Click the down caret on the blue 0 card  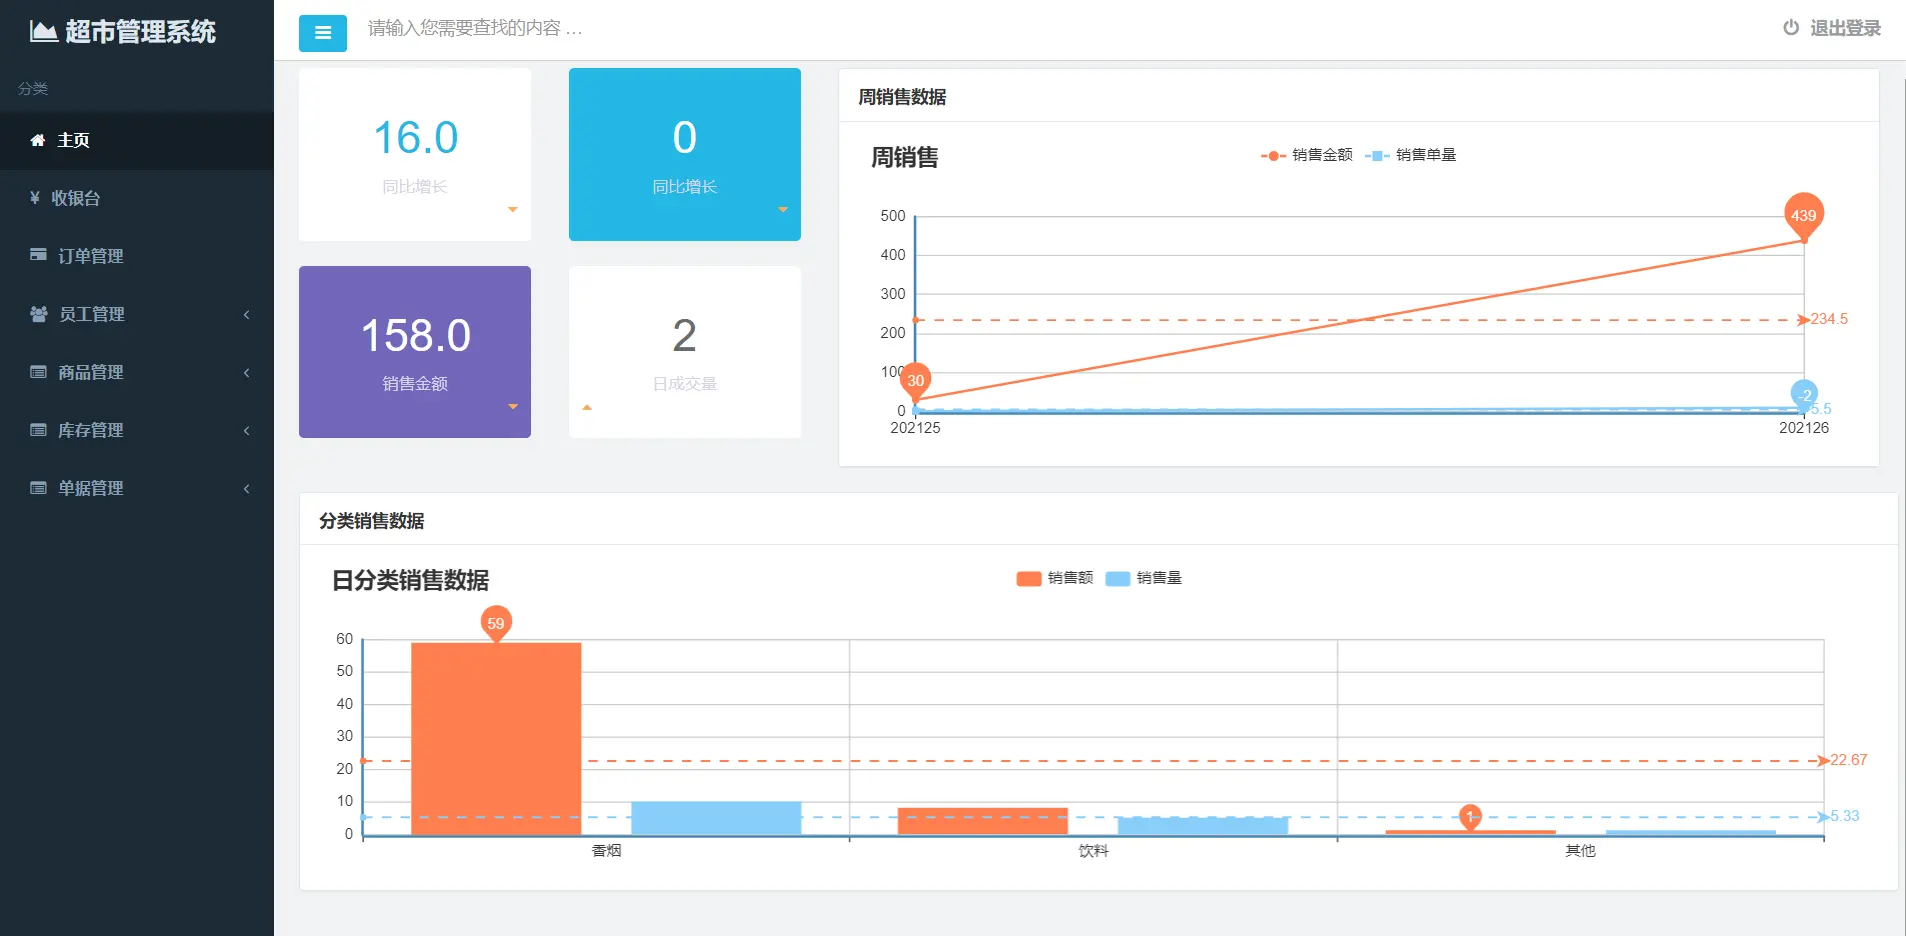tap(783, 210)
